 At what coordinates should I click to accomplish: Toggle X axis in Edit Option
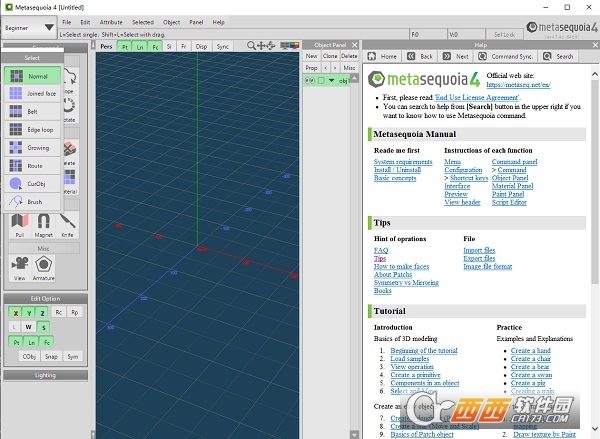15,313
